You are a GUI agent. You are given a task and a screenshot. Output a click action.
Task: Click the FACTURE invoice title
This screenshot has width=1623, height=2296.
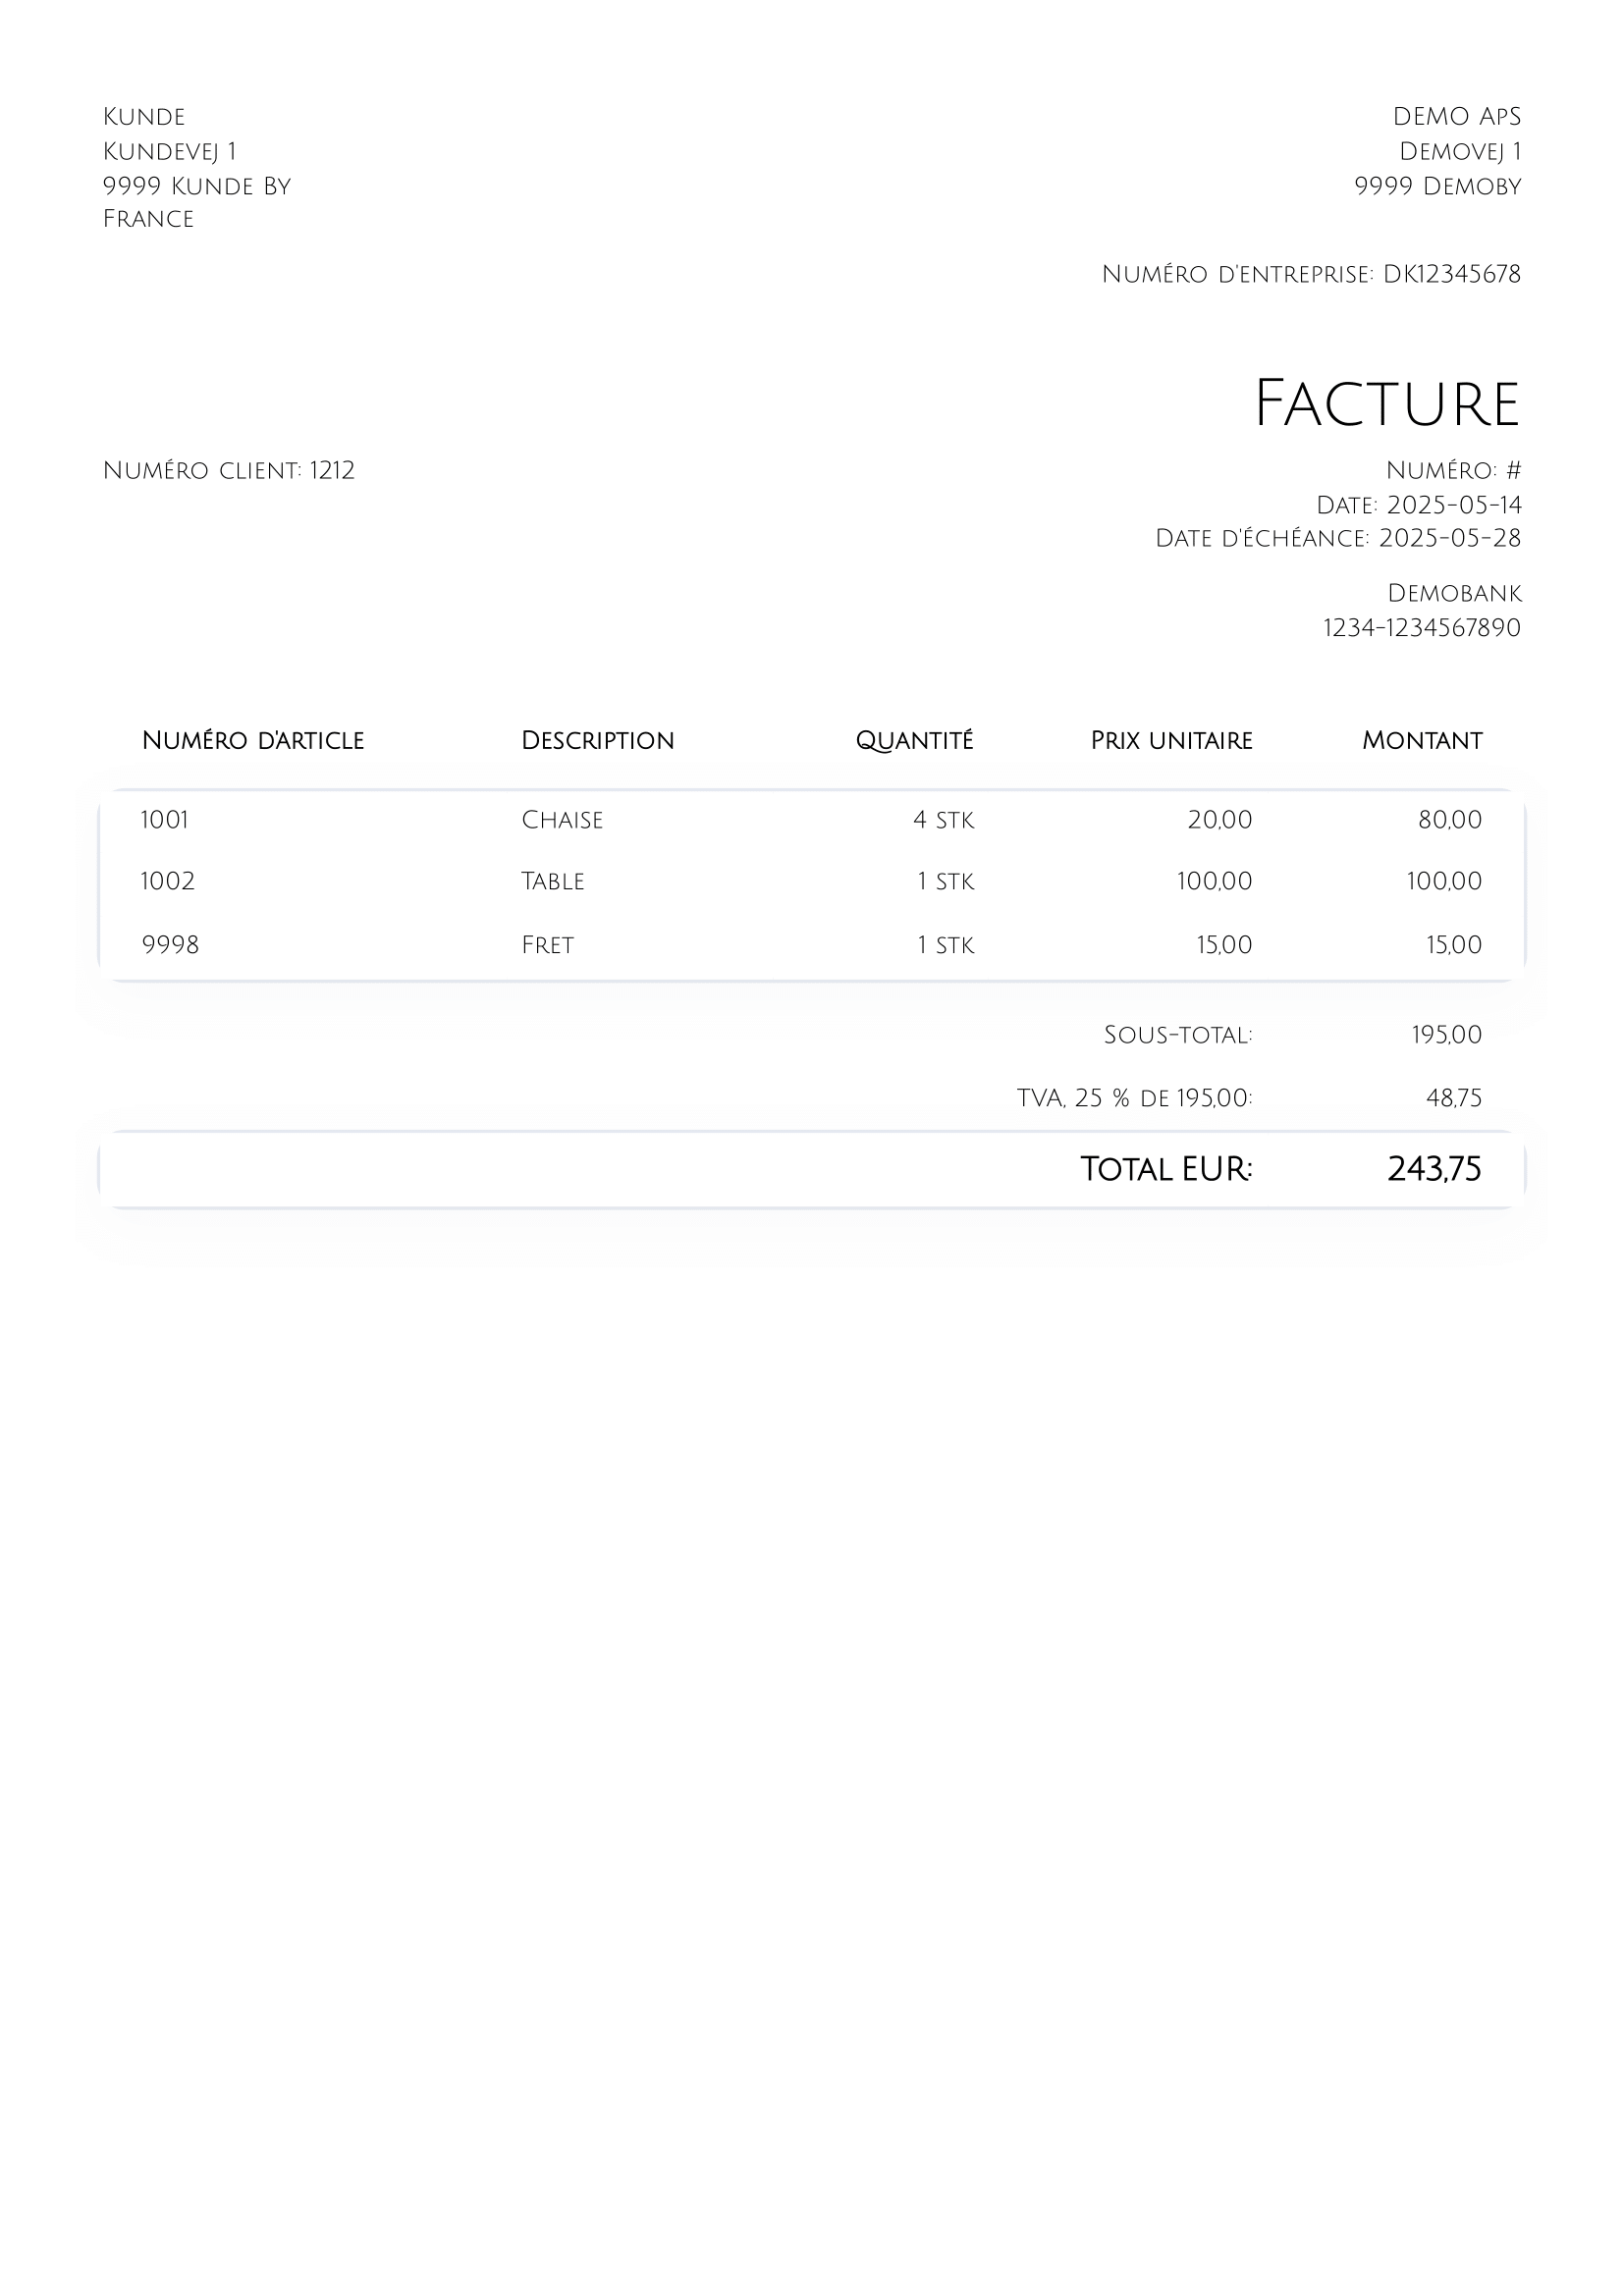[1386, 403]
